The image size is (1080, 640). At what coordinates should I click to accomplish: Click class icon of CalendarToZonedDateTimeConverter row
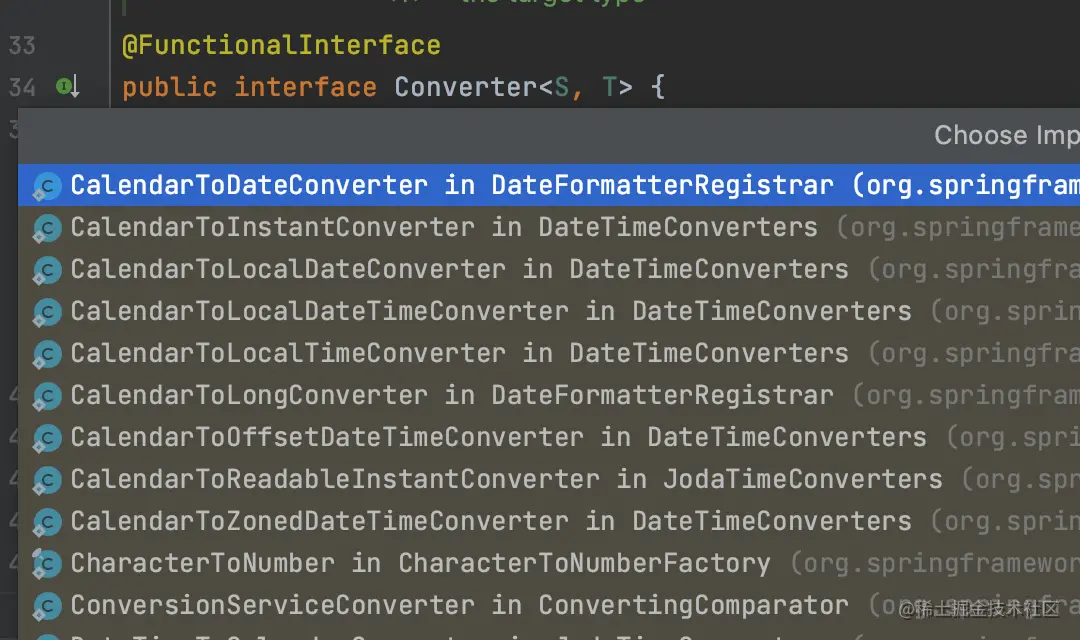(x=47, y=522)
